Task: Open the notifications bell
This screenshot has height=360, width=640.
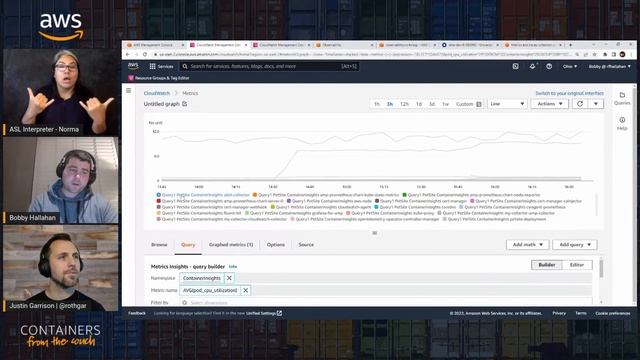Action: (532, 66)
